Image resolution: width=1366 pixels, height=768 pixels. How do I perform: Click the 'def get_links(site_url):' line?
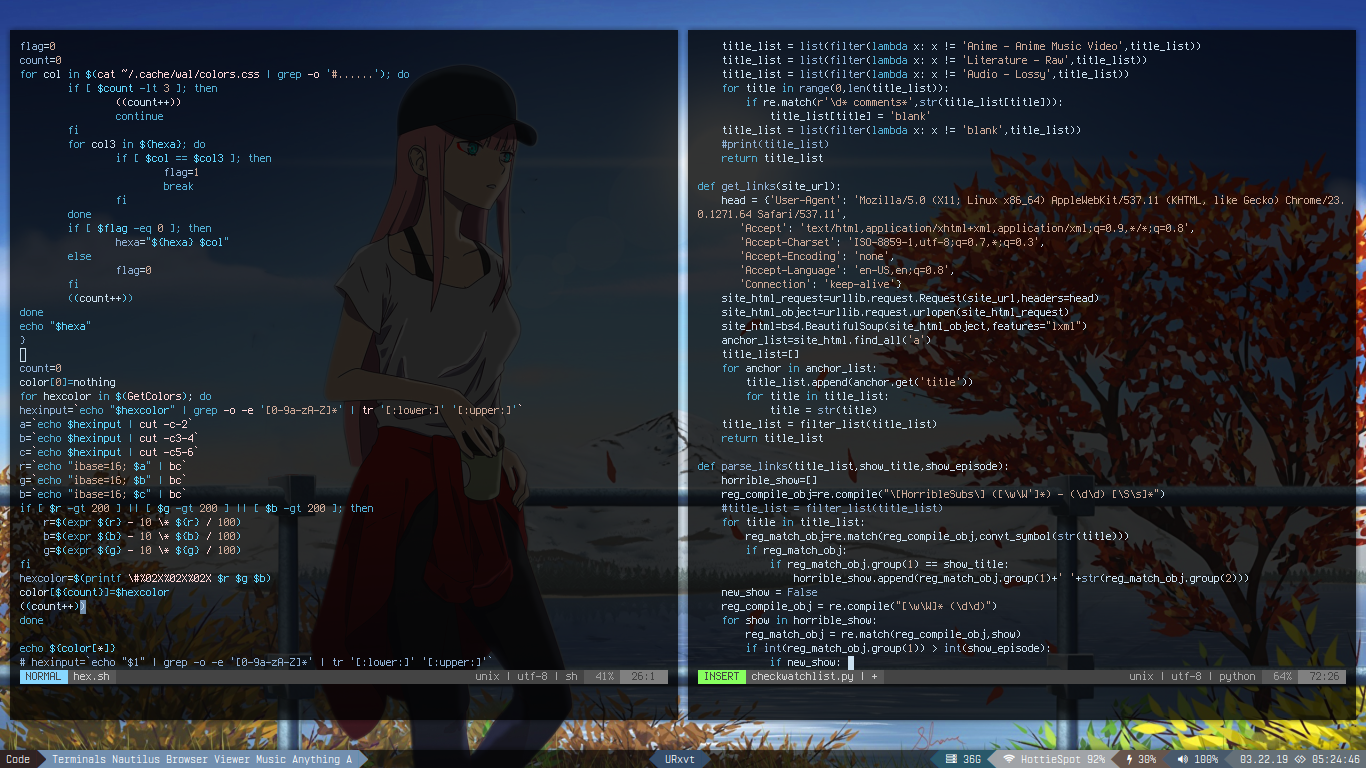(x=770, y=186)
